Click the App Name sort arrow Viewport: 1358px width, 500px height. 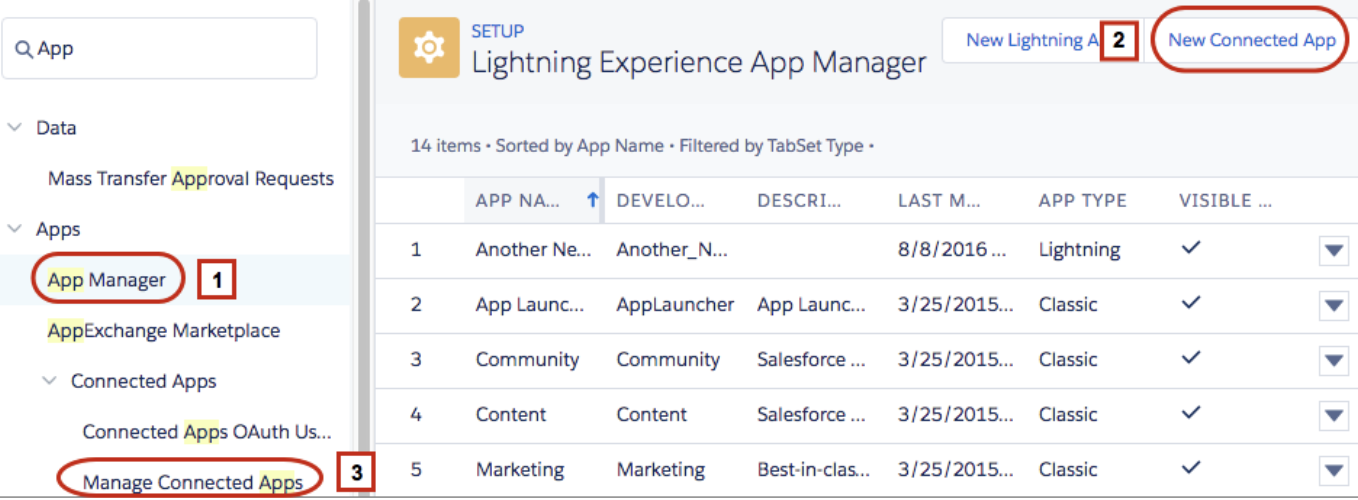pos(592,200)
